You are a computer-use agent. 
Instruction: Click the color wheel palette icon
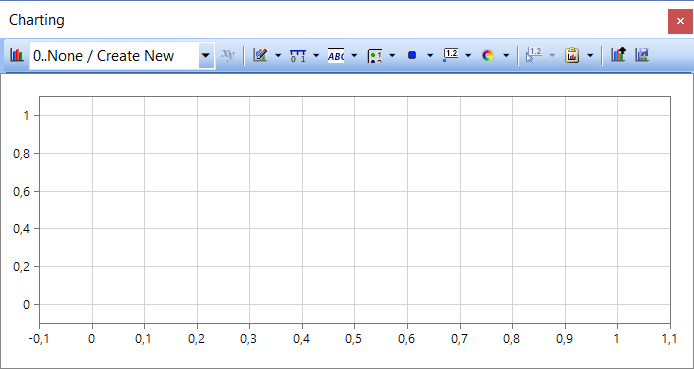click(488, 55)
